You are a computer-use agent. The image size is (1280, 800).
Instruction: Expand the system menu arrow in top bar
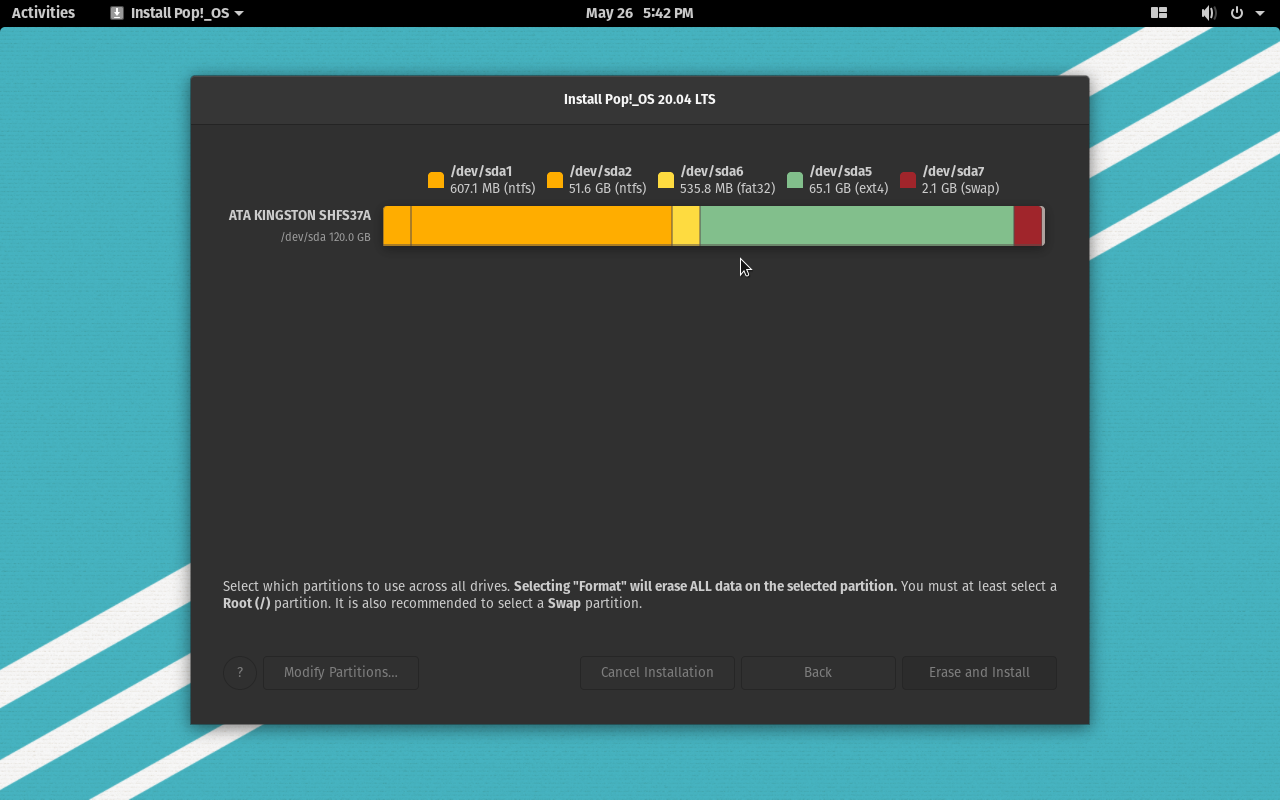(x=1260, y=13)
